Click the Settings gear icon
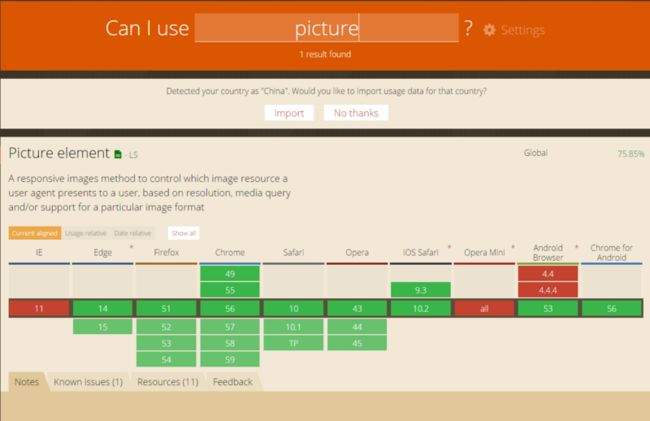The width and height of the screenshot is (650, 421). point(490,30)
